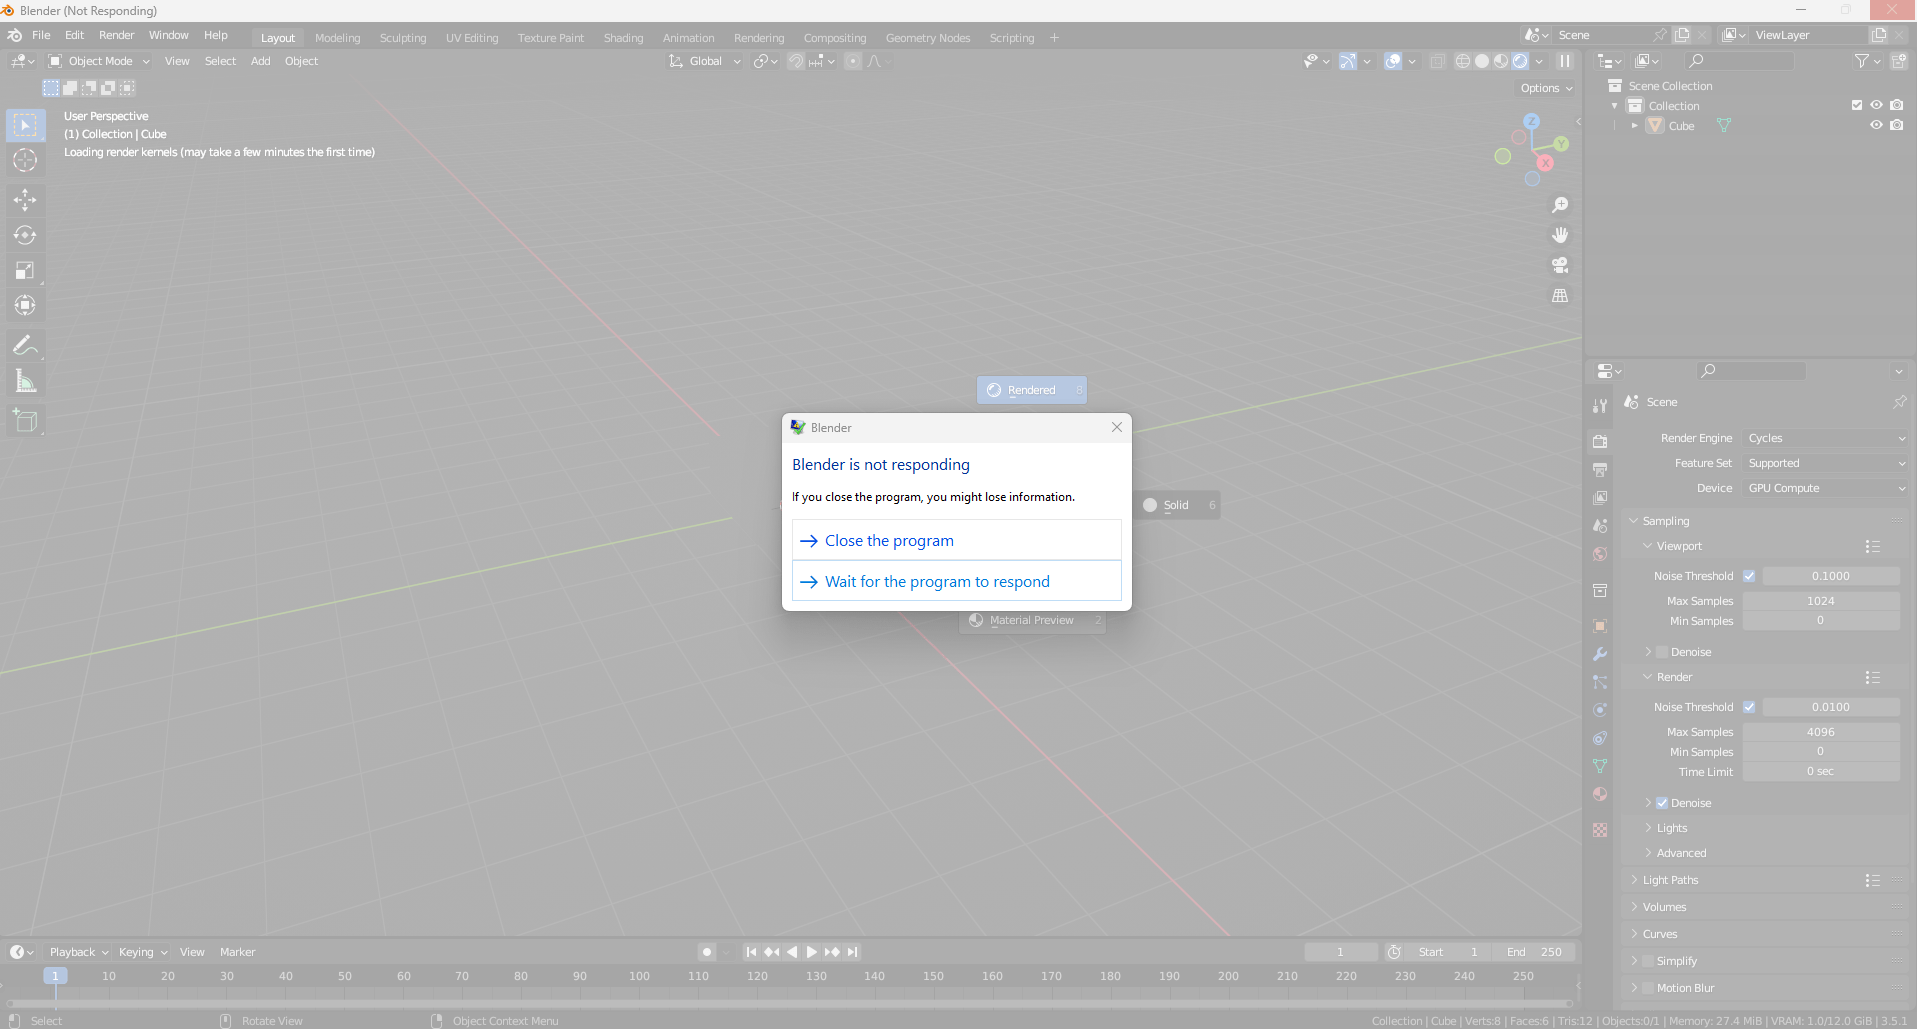
Task: Switch to the Shading workspace tab
Action: click(x=623, y=38)
